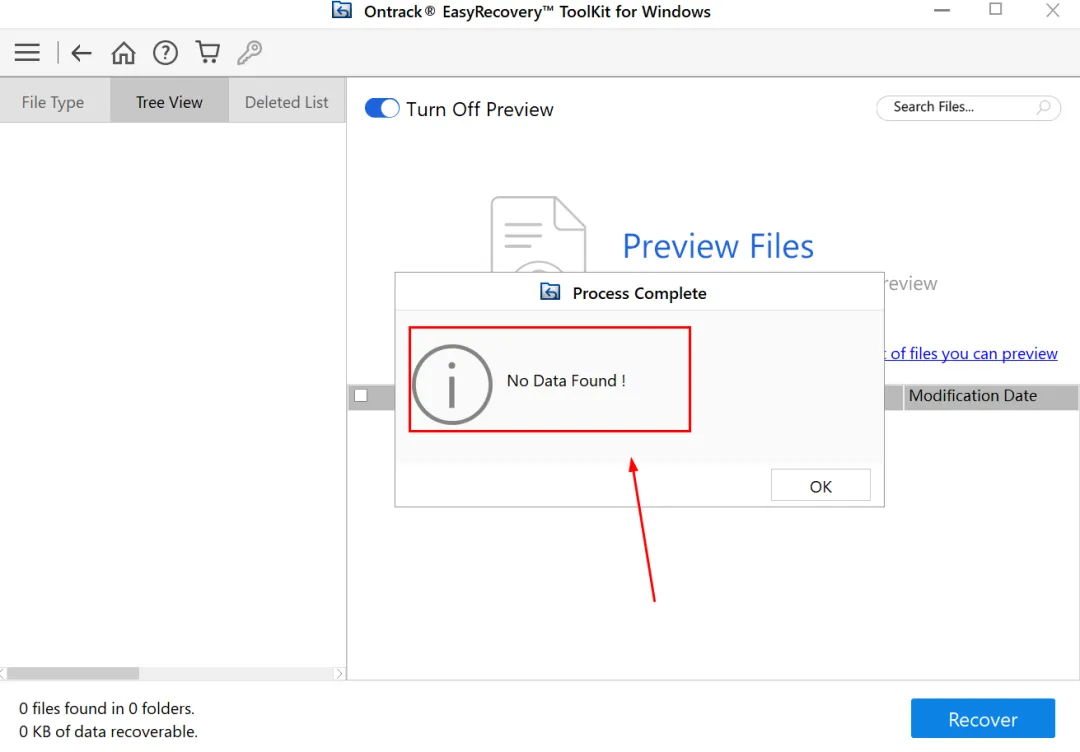Open the Help question mark icon
Screen dimensions: 1080x752
click(165, 52)
